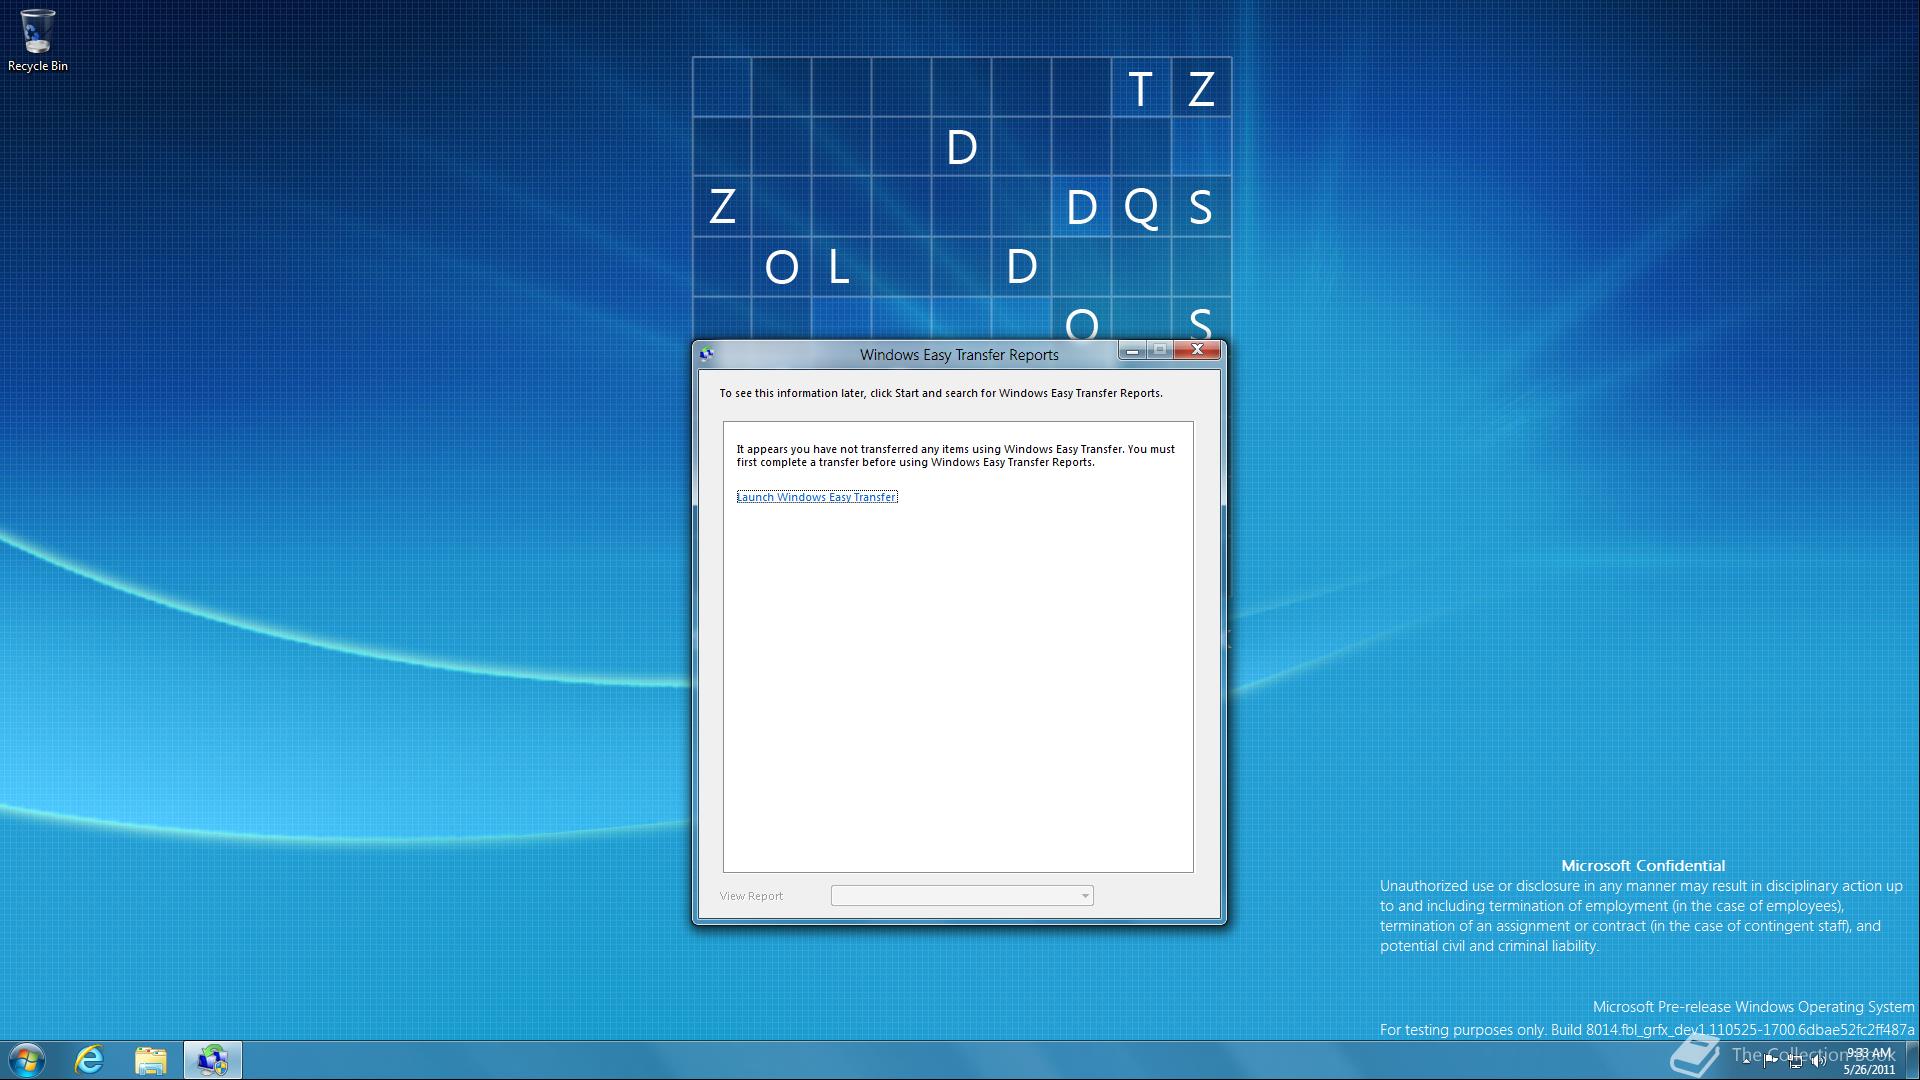1920x1080 pixels.
Task: Click the taskbar clock showing 5/26/2011
Action: coord(1869,1061)
